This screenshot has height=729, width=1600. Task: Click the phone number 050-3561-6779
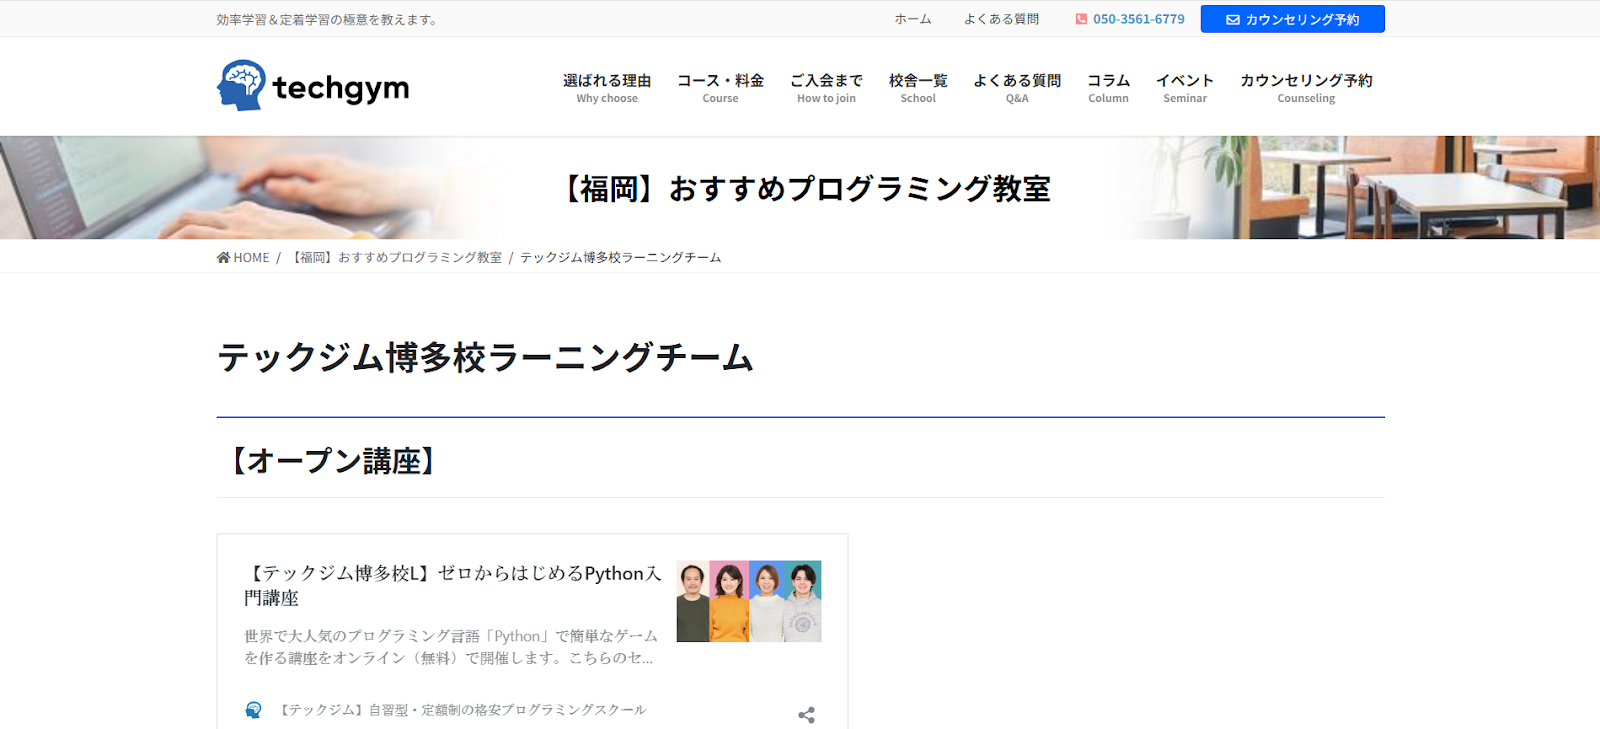point(1139,19)
